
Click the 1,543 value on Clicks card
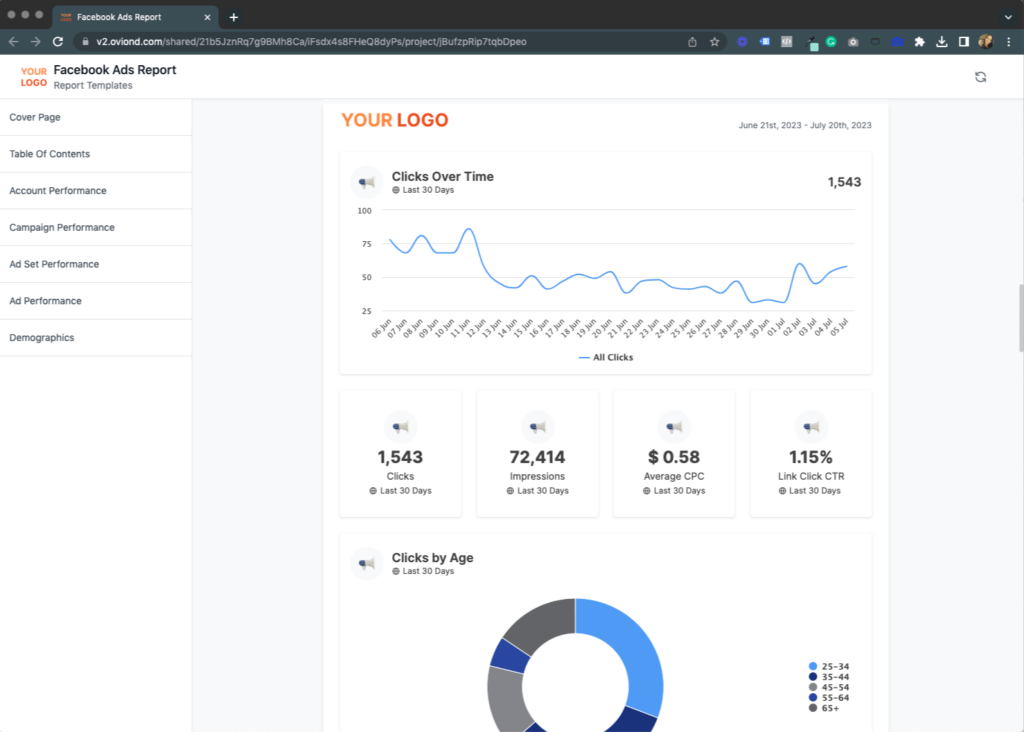click(400, 457)
